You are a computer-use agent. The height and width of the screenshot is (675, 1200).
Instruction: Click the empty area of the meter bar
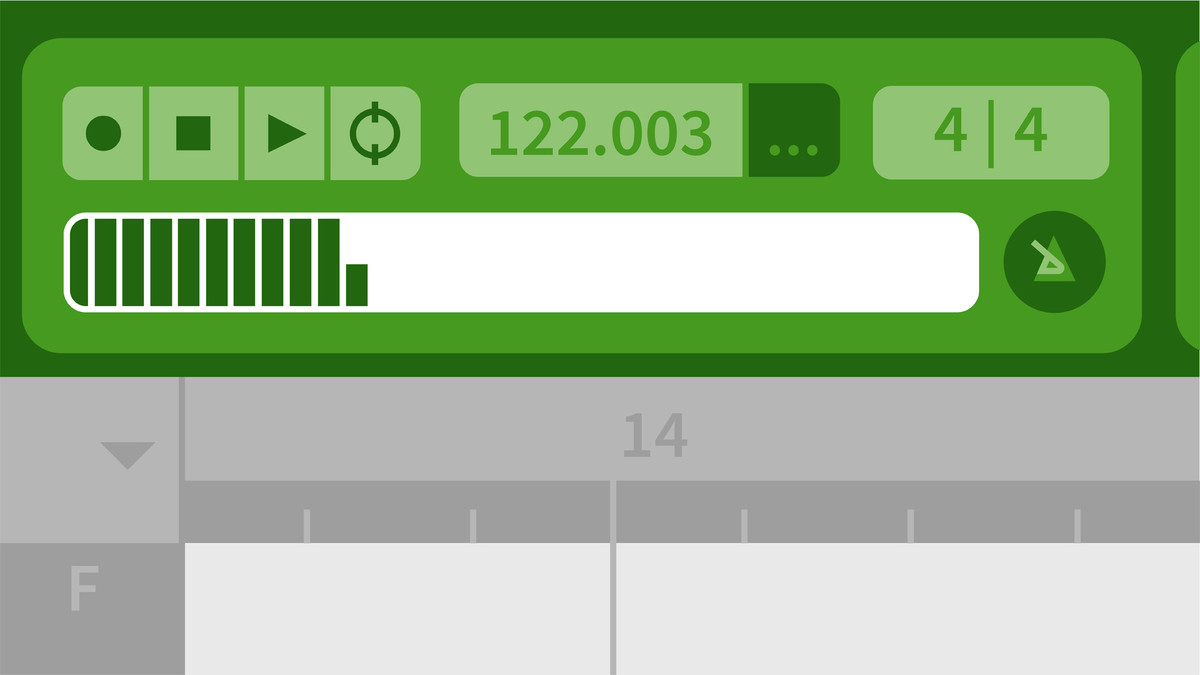670,262
